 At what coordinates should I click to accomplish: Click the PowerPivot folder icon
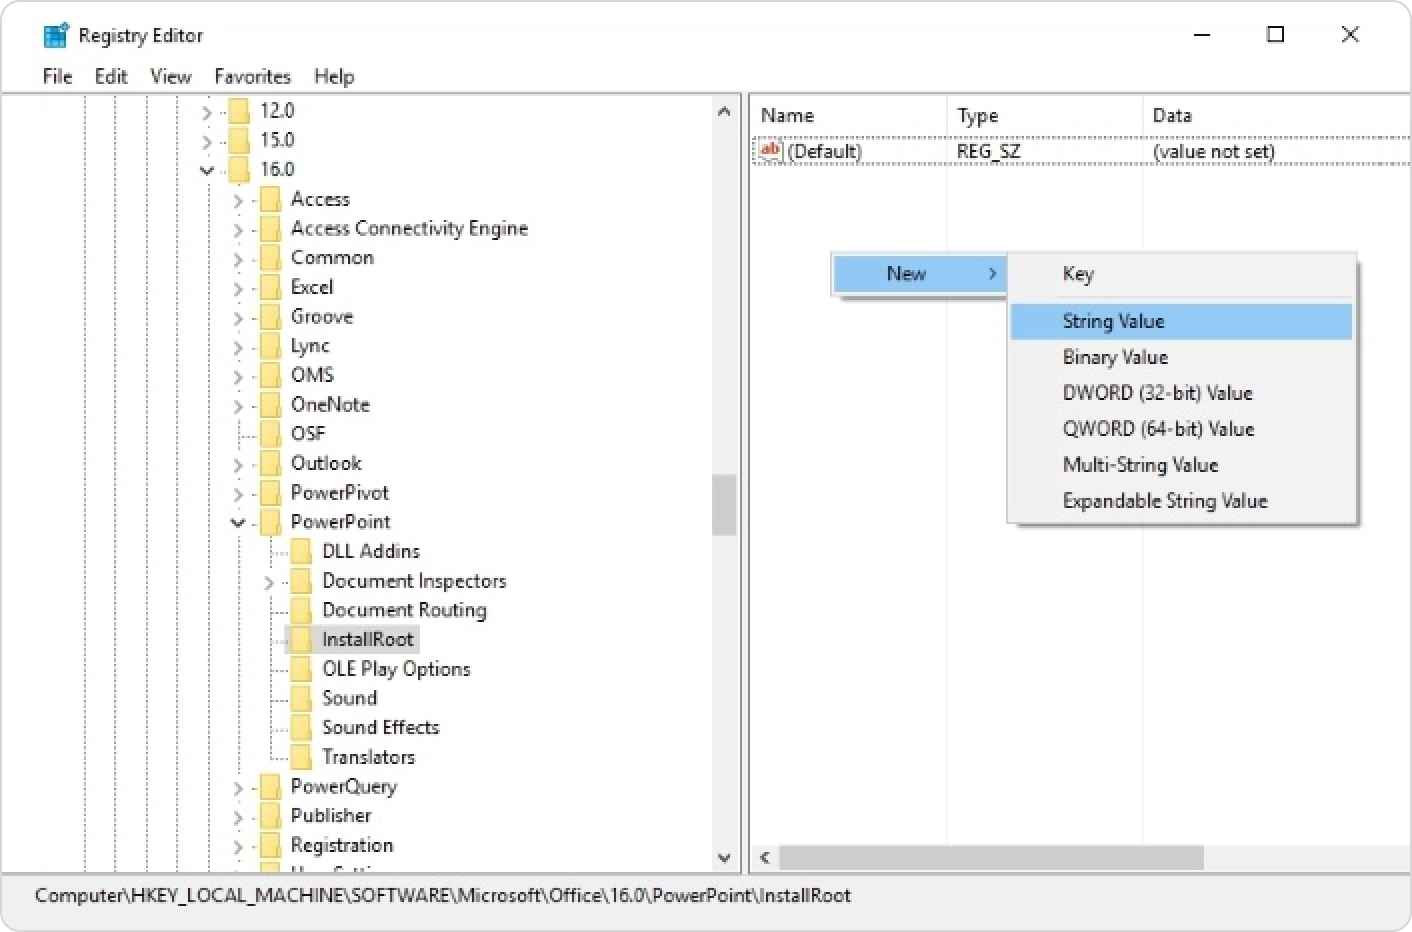(269, 493)
